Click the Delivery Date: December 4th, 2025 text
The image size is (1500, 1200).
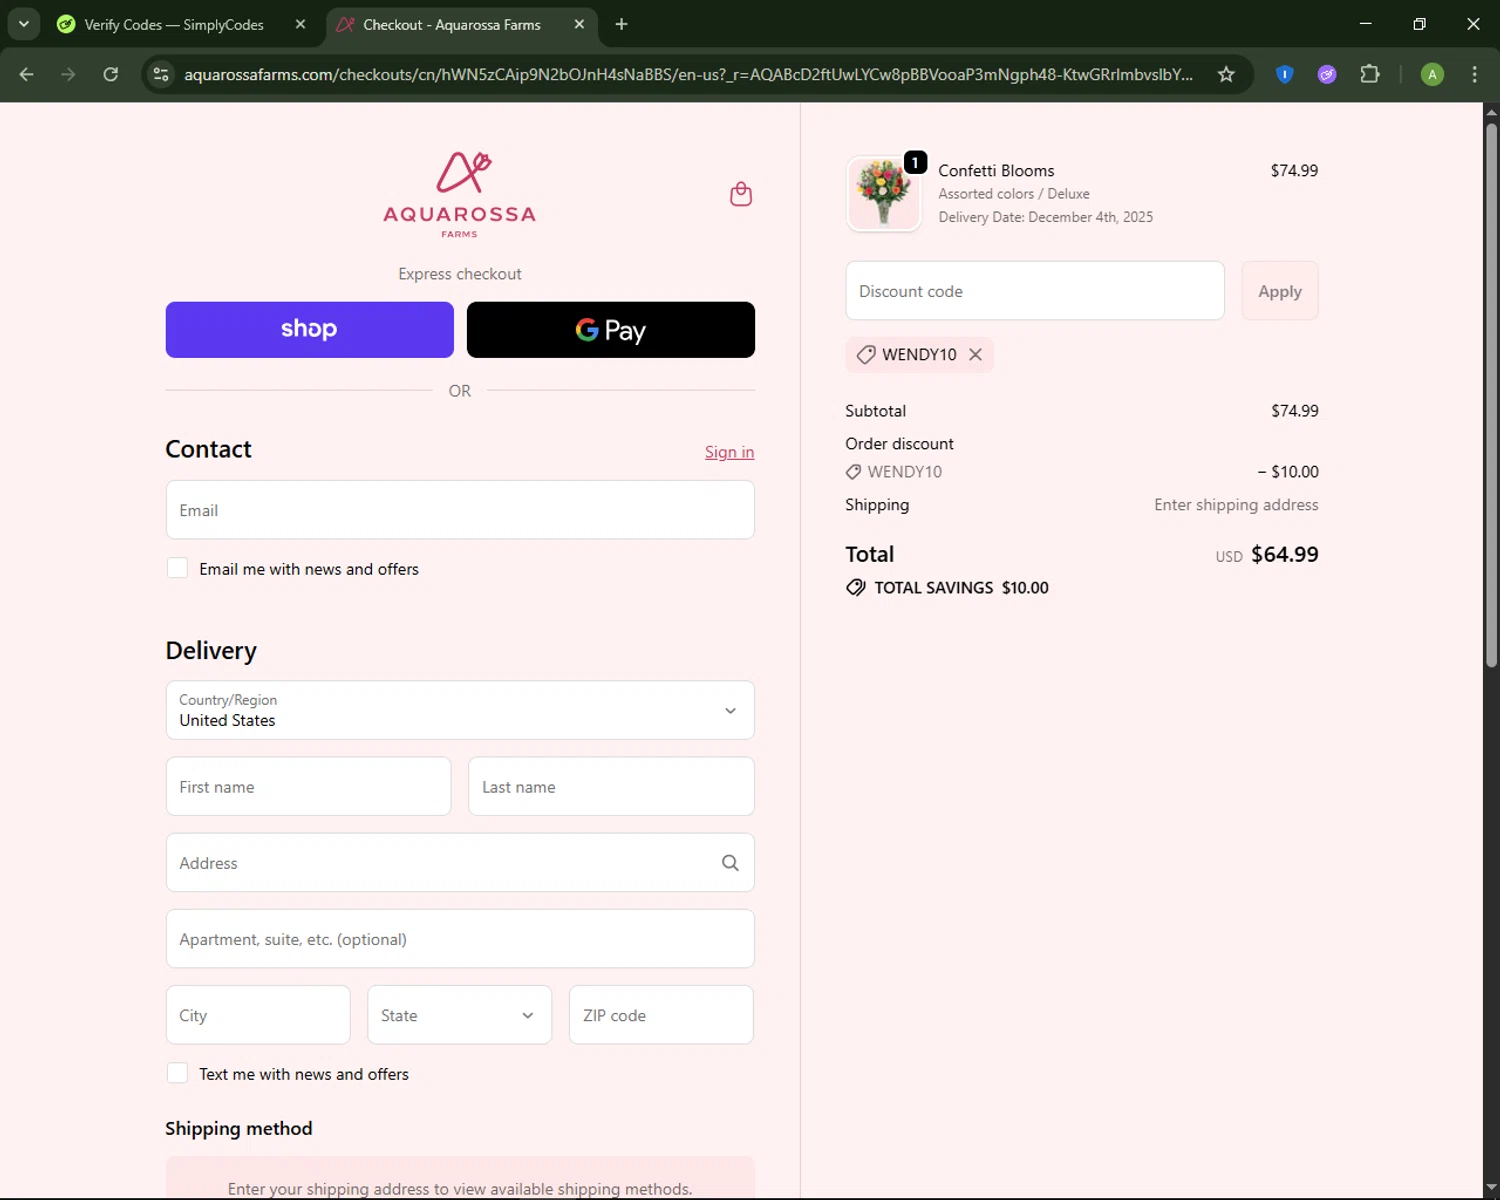(1045, 217)
